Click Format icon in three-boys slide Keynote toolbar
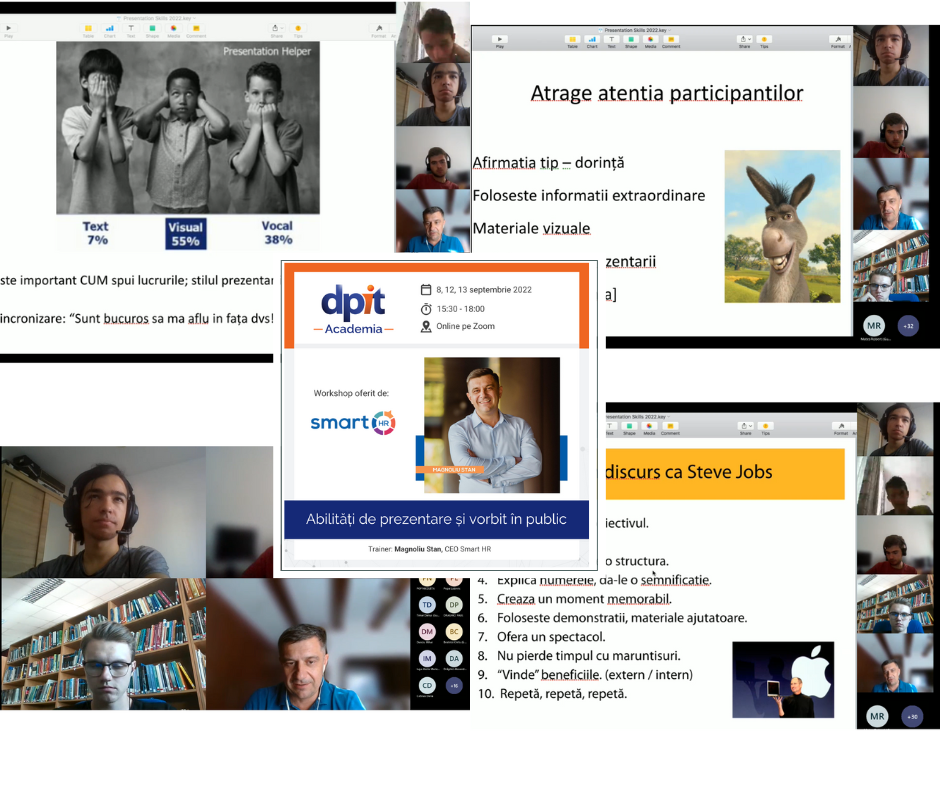 [x=379, y=28]
